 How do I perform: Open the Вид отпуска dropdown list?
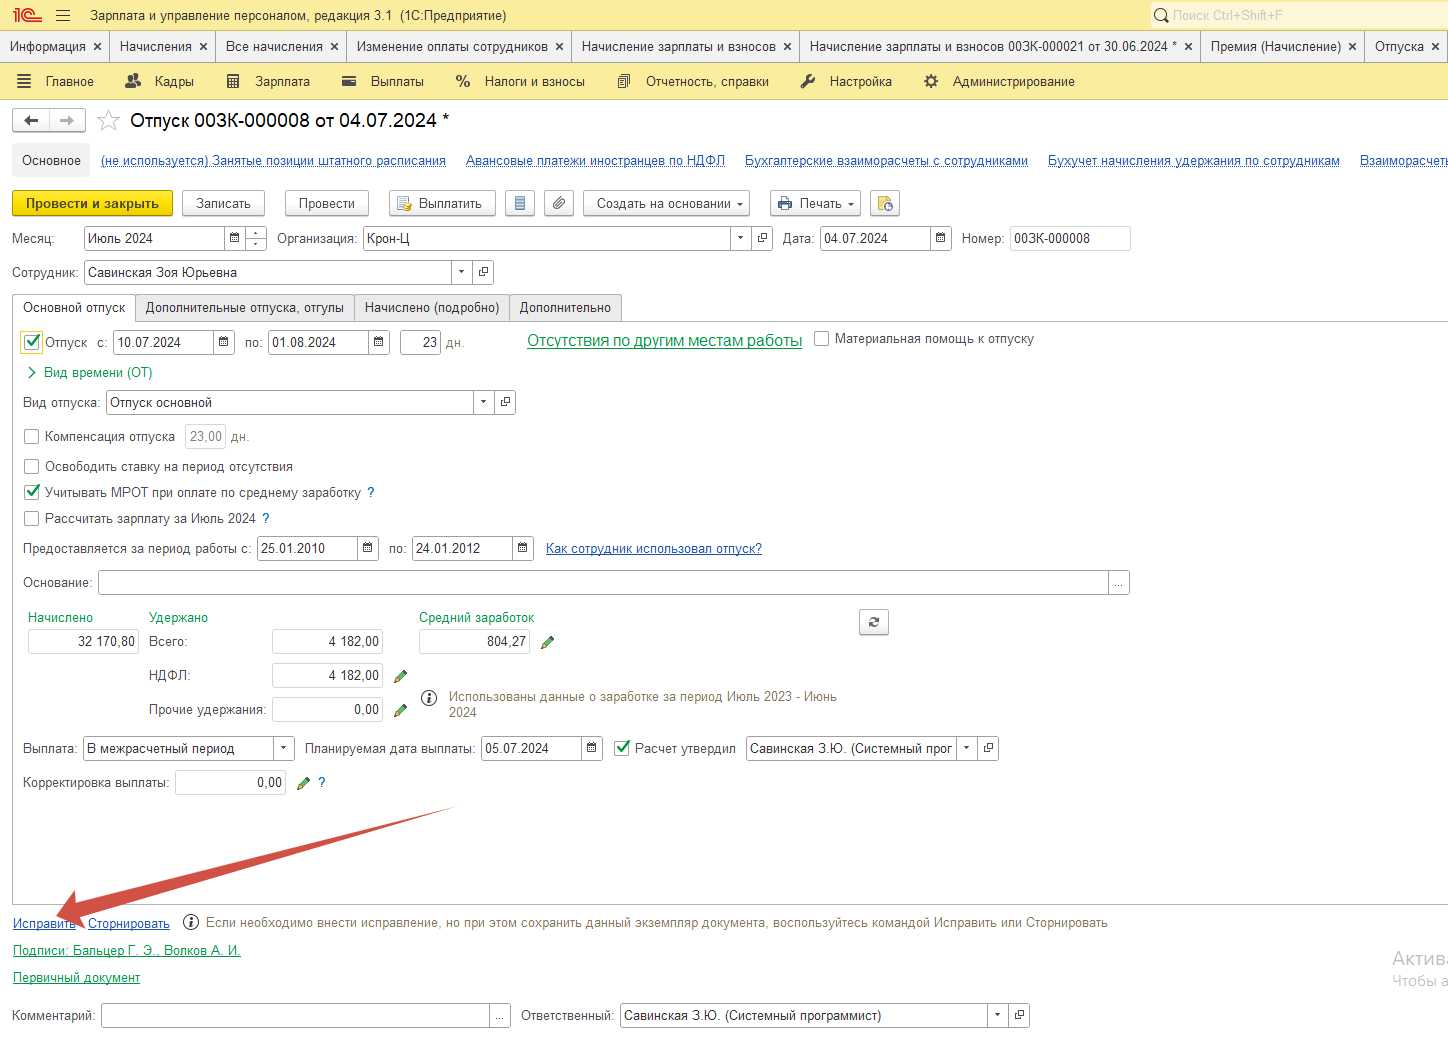coord(483,402)
